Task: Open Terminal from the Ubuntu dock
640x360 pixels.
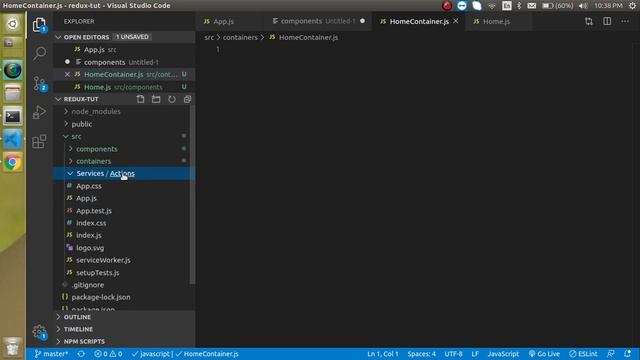Action: 13,117
